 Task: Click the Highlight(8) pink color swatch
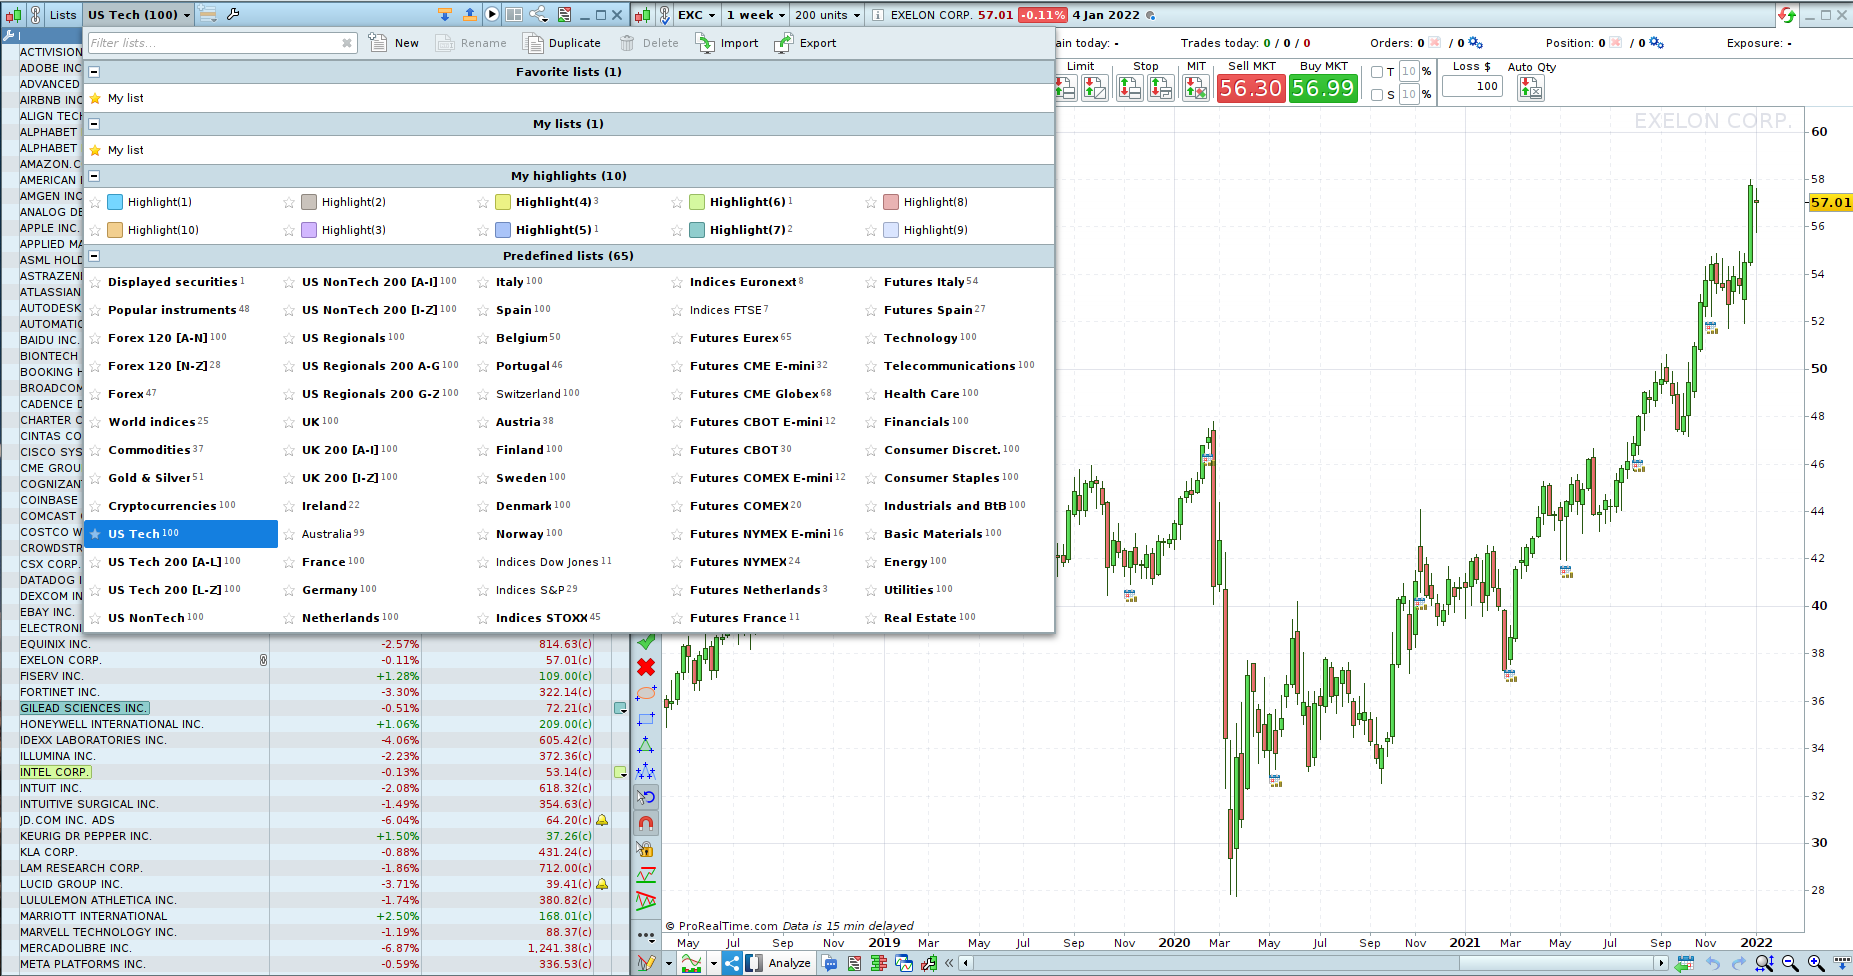(891, 202)
